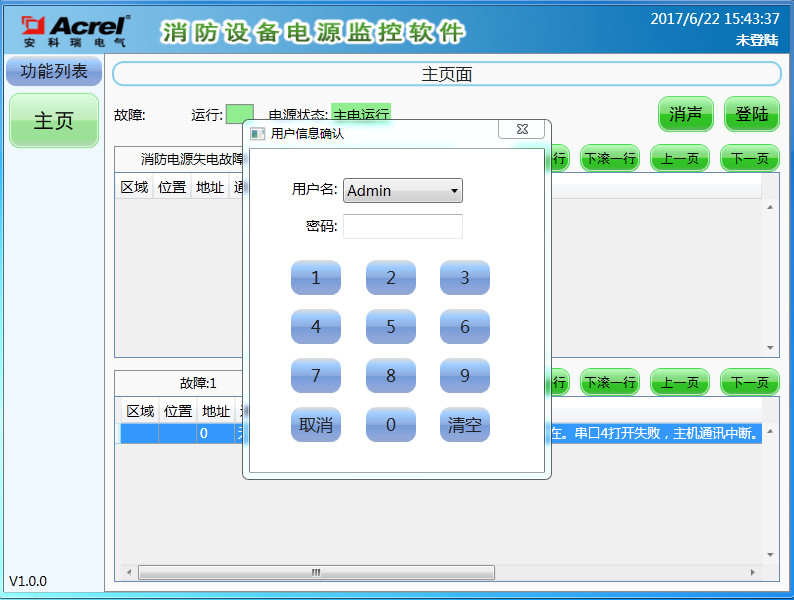Screen dimensions: 794x600
Task: Click the 密码 password input field
Action: pos(402,227)
